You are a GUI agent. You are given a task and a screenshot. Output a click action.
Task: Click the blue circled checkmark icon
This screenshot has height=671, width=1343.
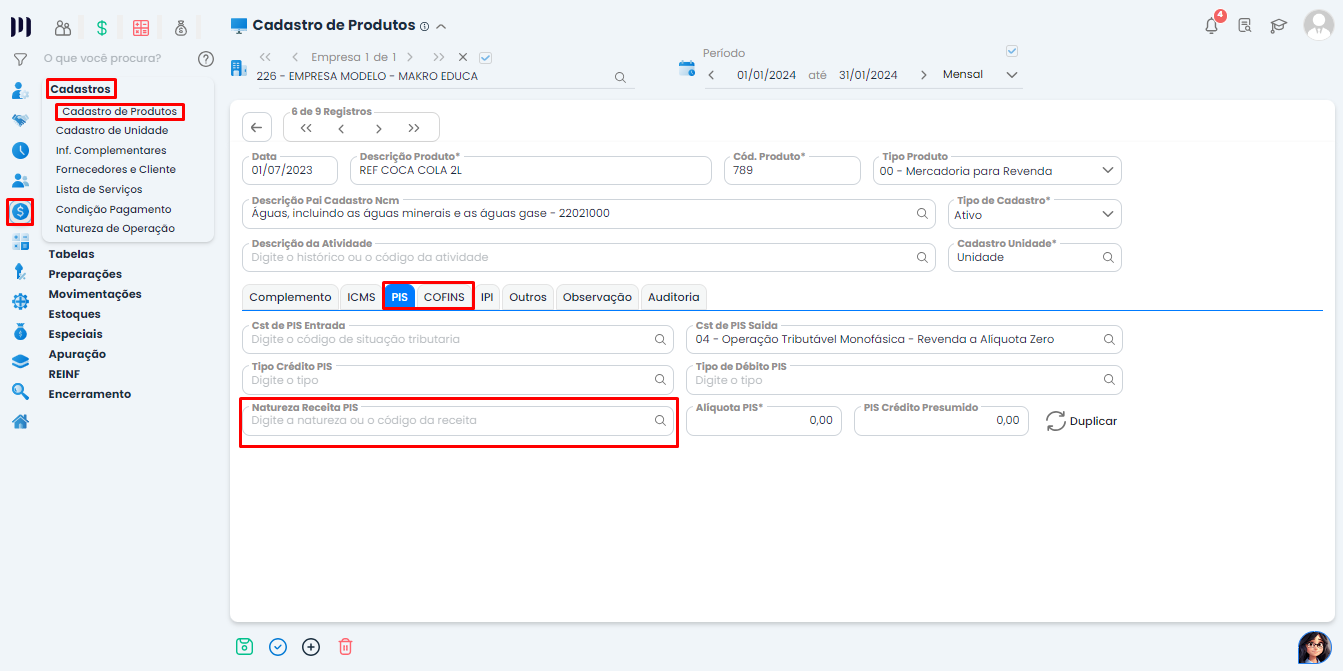[278, 646]
